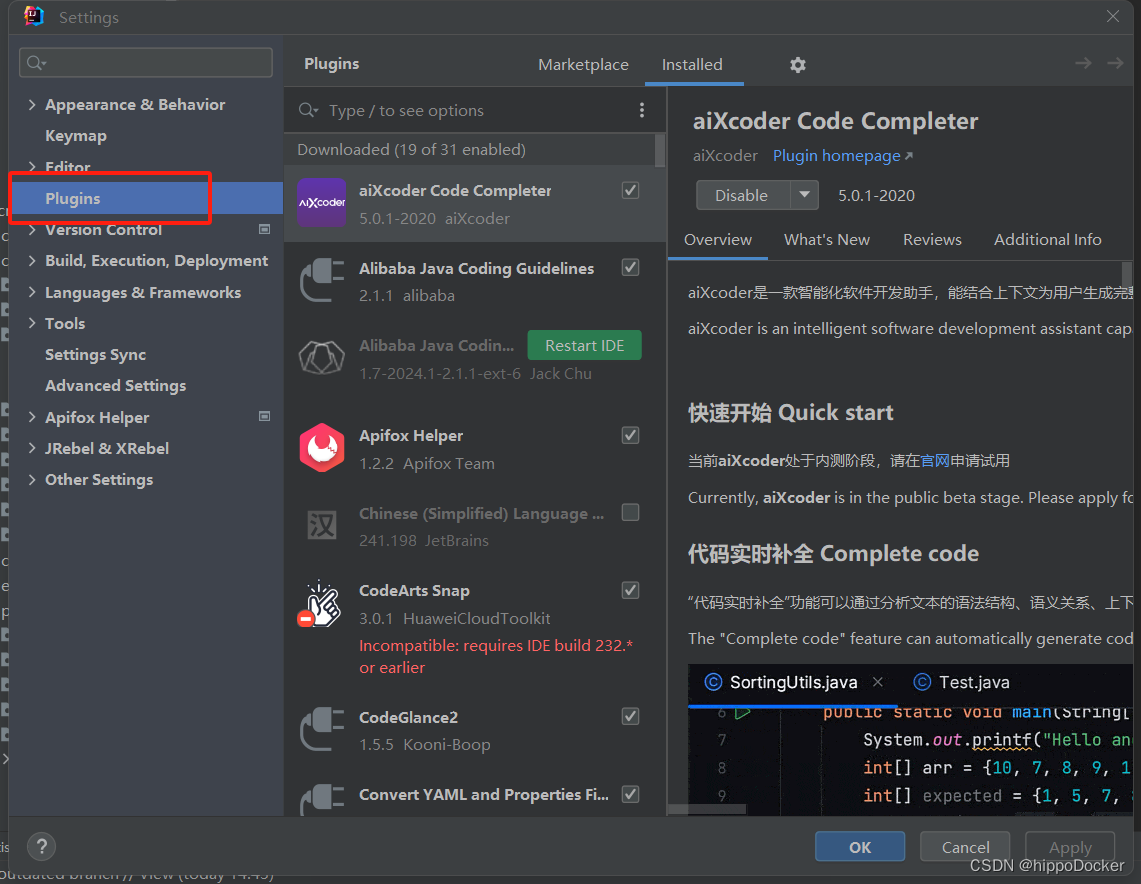Click the search magnifier in plugin filter
Image resolution: width=1141 pixels, height=884 pixels.
pyautogui.click(x=309, y=110)
